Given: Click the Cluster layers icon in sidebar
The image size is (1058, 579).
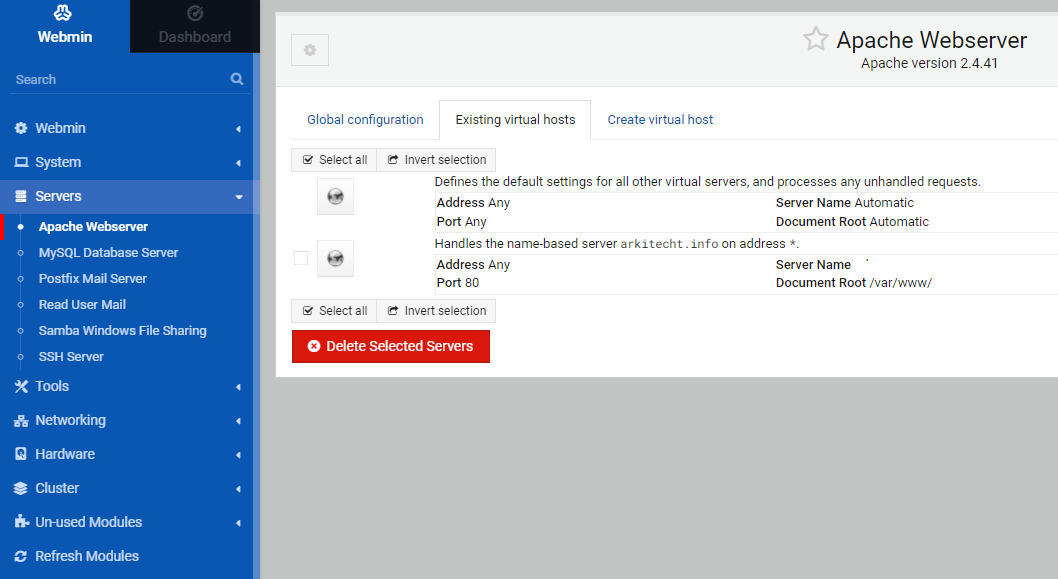Looking at the screenshot, I should click(21, 488).
